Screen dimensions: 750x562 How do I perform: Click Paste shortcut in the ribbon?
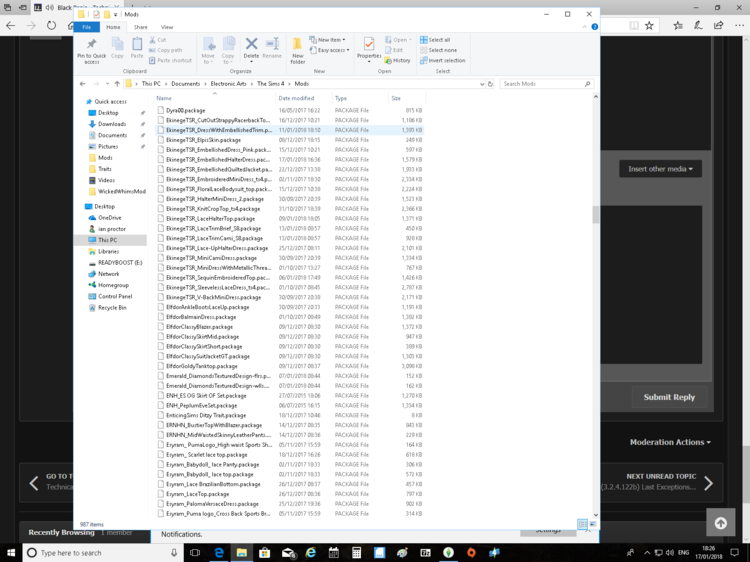170,60
